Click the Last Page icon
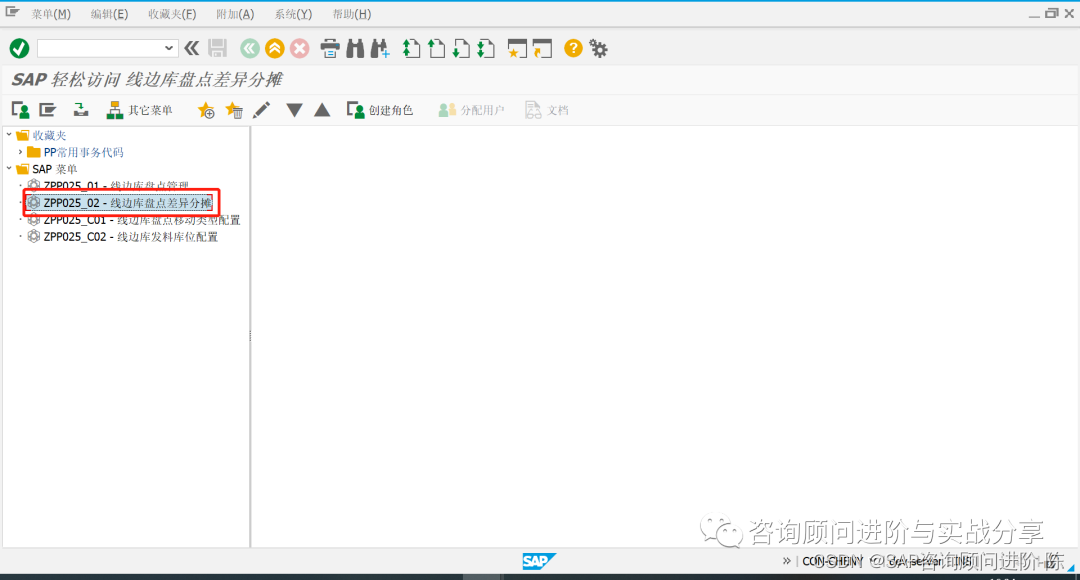1080x580 pixels. (x=486, y=48)
